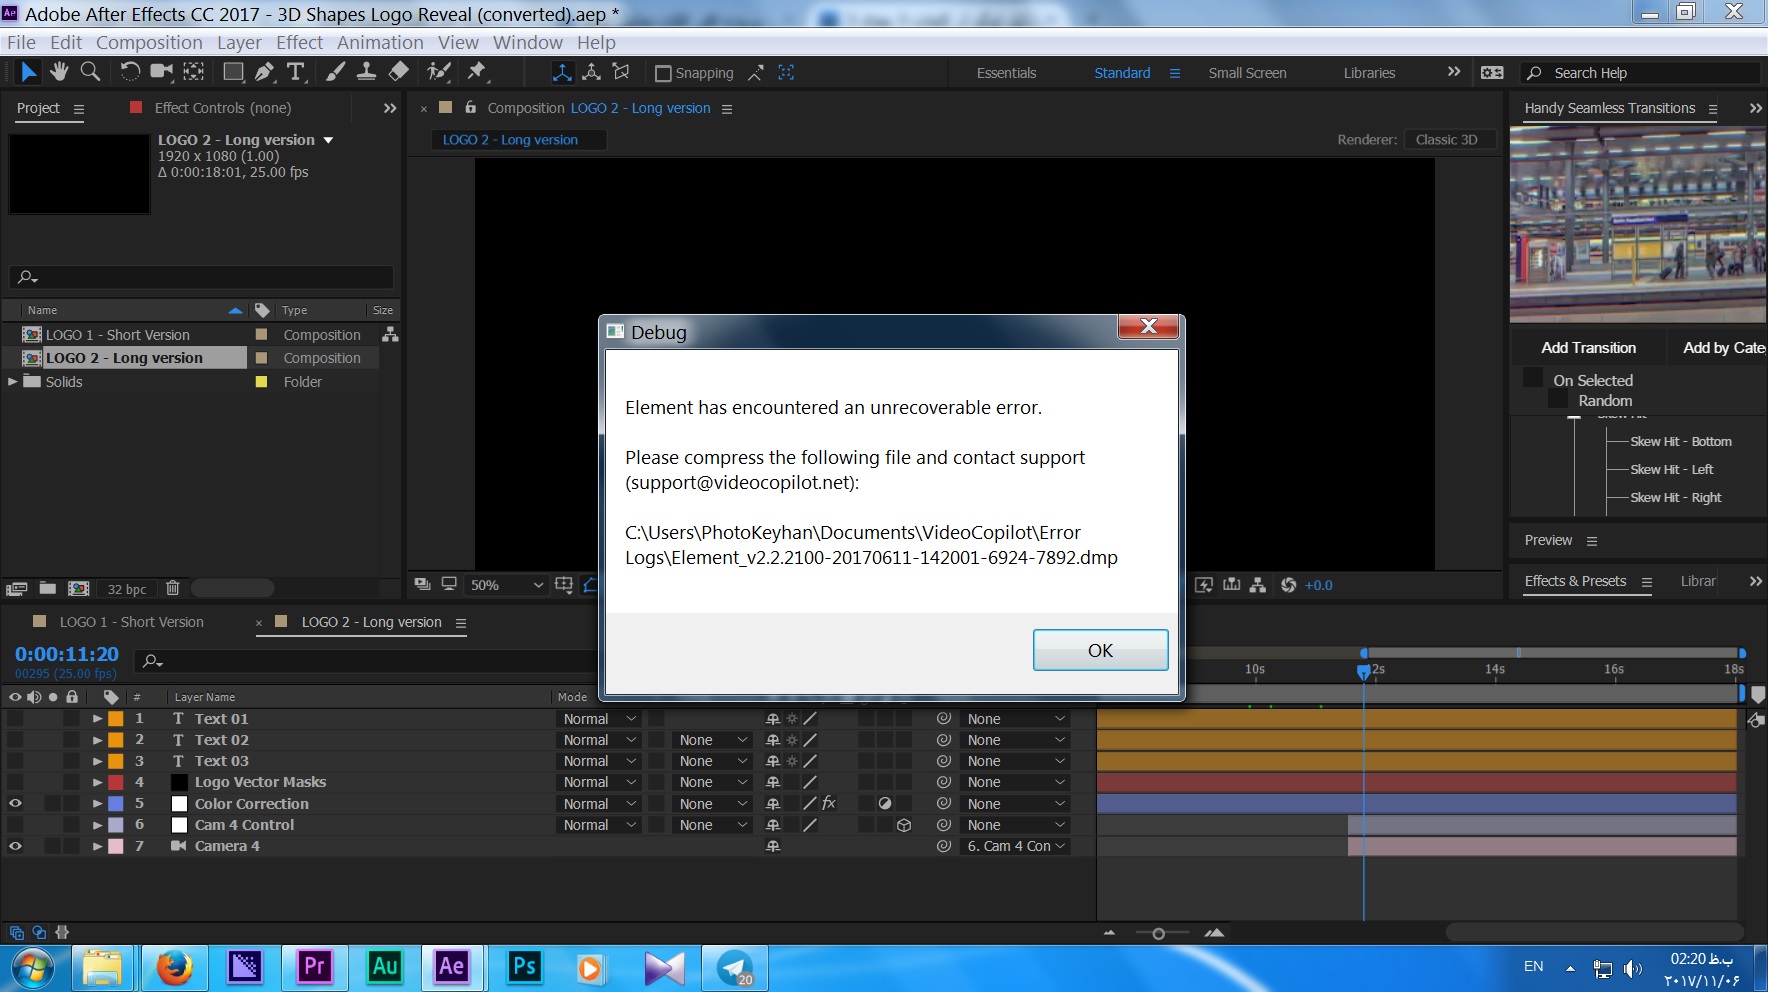Check the Random option
The image size is (1768, 992).
click(x=1557, y=399)
